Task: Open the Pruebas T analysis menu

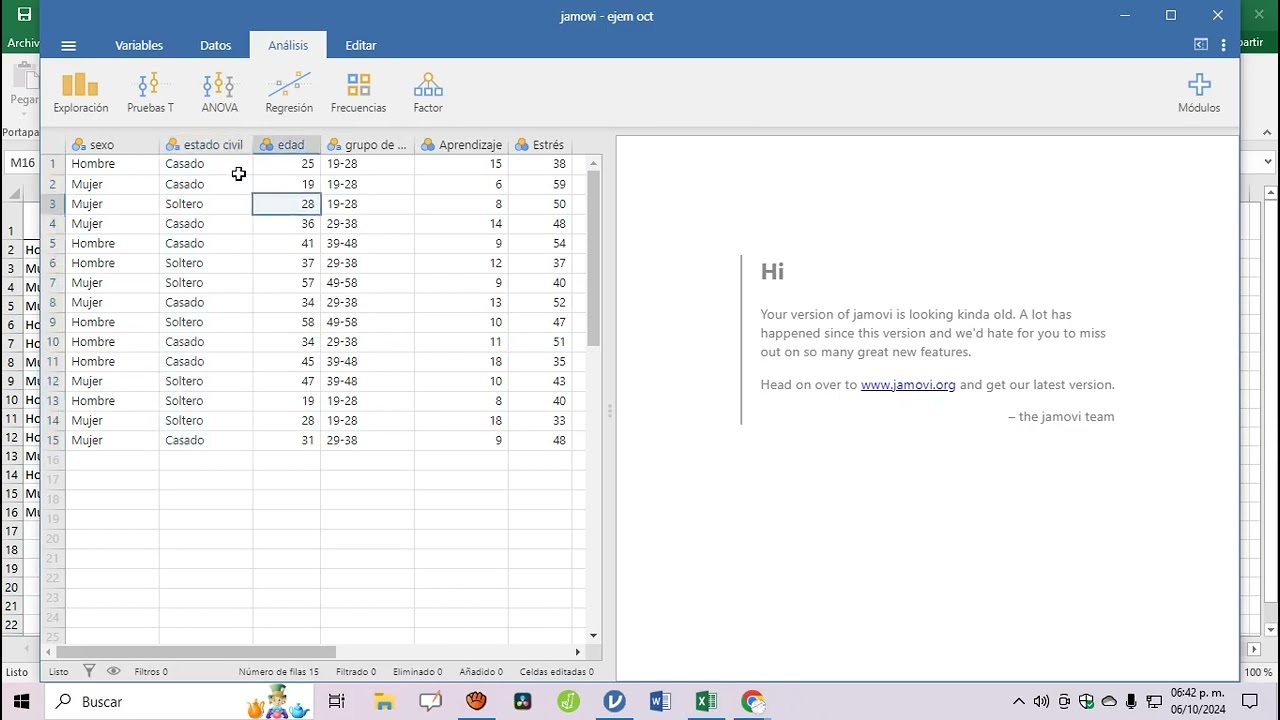Action: click(150, 93)
